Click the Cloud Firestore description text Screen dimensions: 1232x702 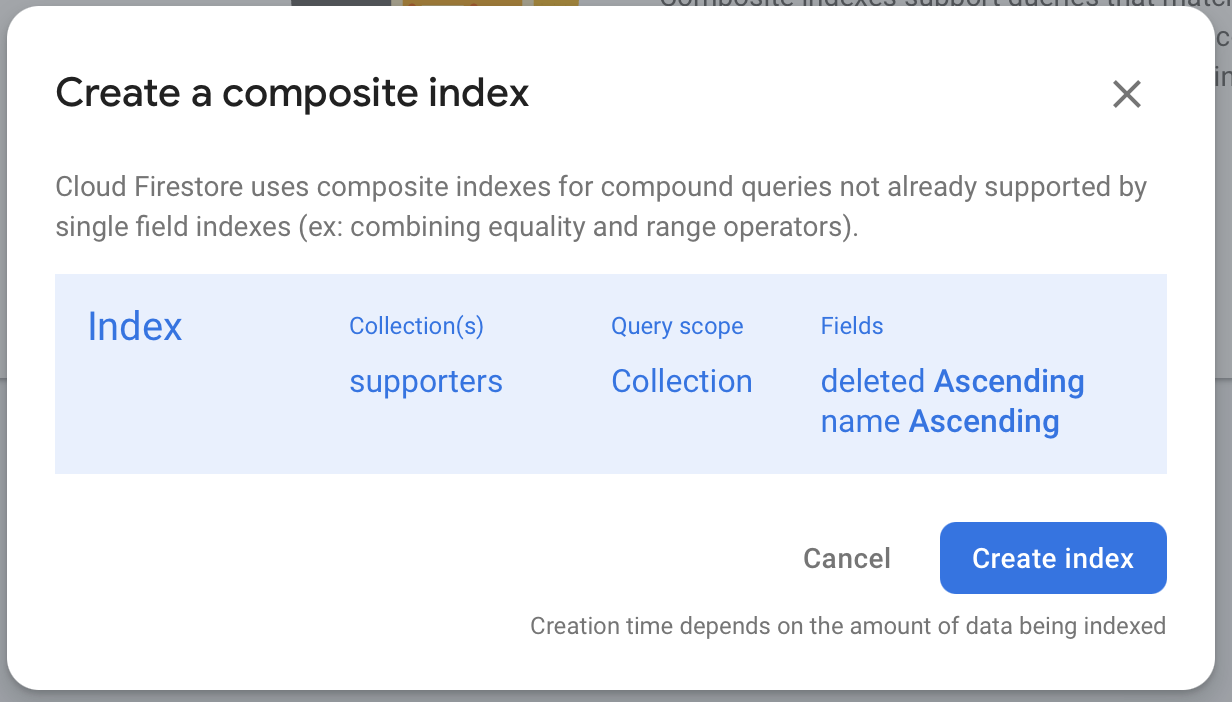point(600,206)
